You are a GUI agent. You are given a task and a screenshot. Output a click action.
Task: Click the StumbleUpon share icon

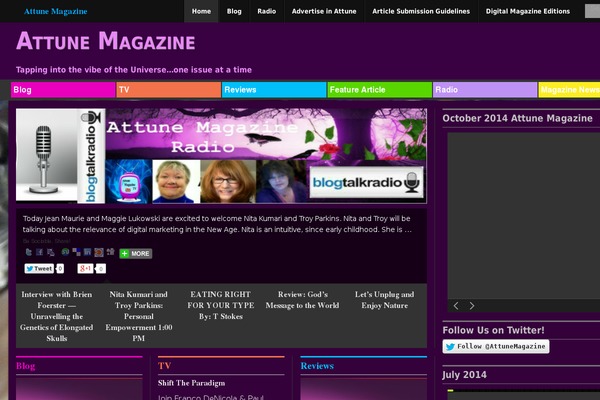click(x=65, y=252)
